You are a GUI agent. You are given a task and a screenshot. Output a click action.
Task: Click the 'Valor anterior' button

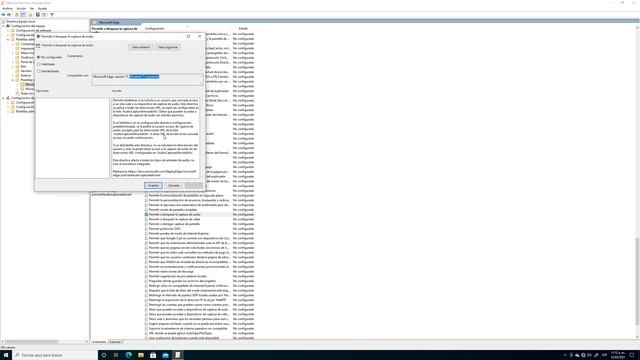(x=141, y=47)
